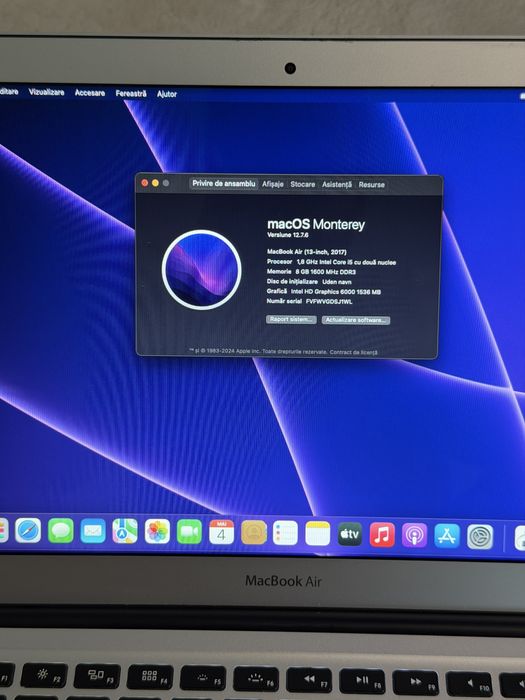Open the Notes app
Image resolution: width=525 pixels, height=700 pixels.
317,533
